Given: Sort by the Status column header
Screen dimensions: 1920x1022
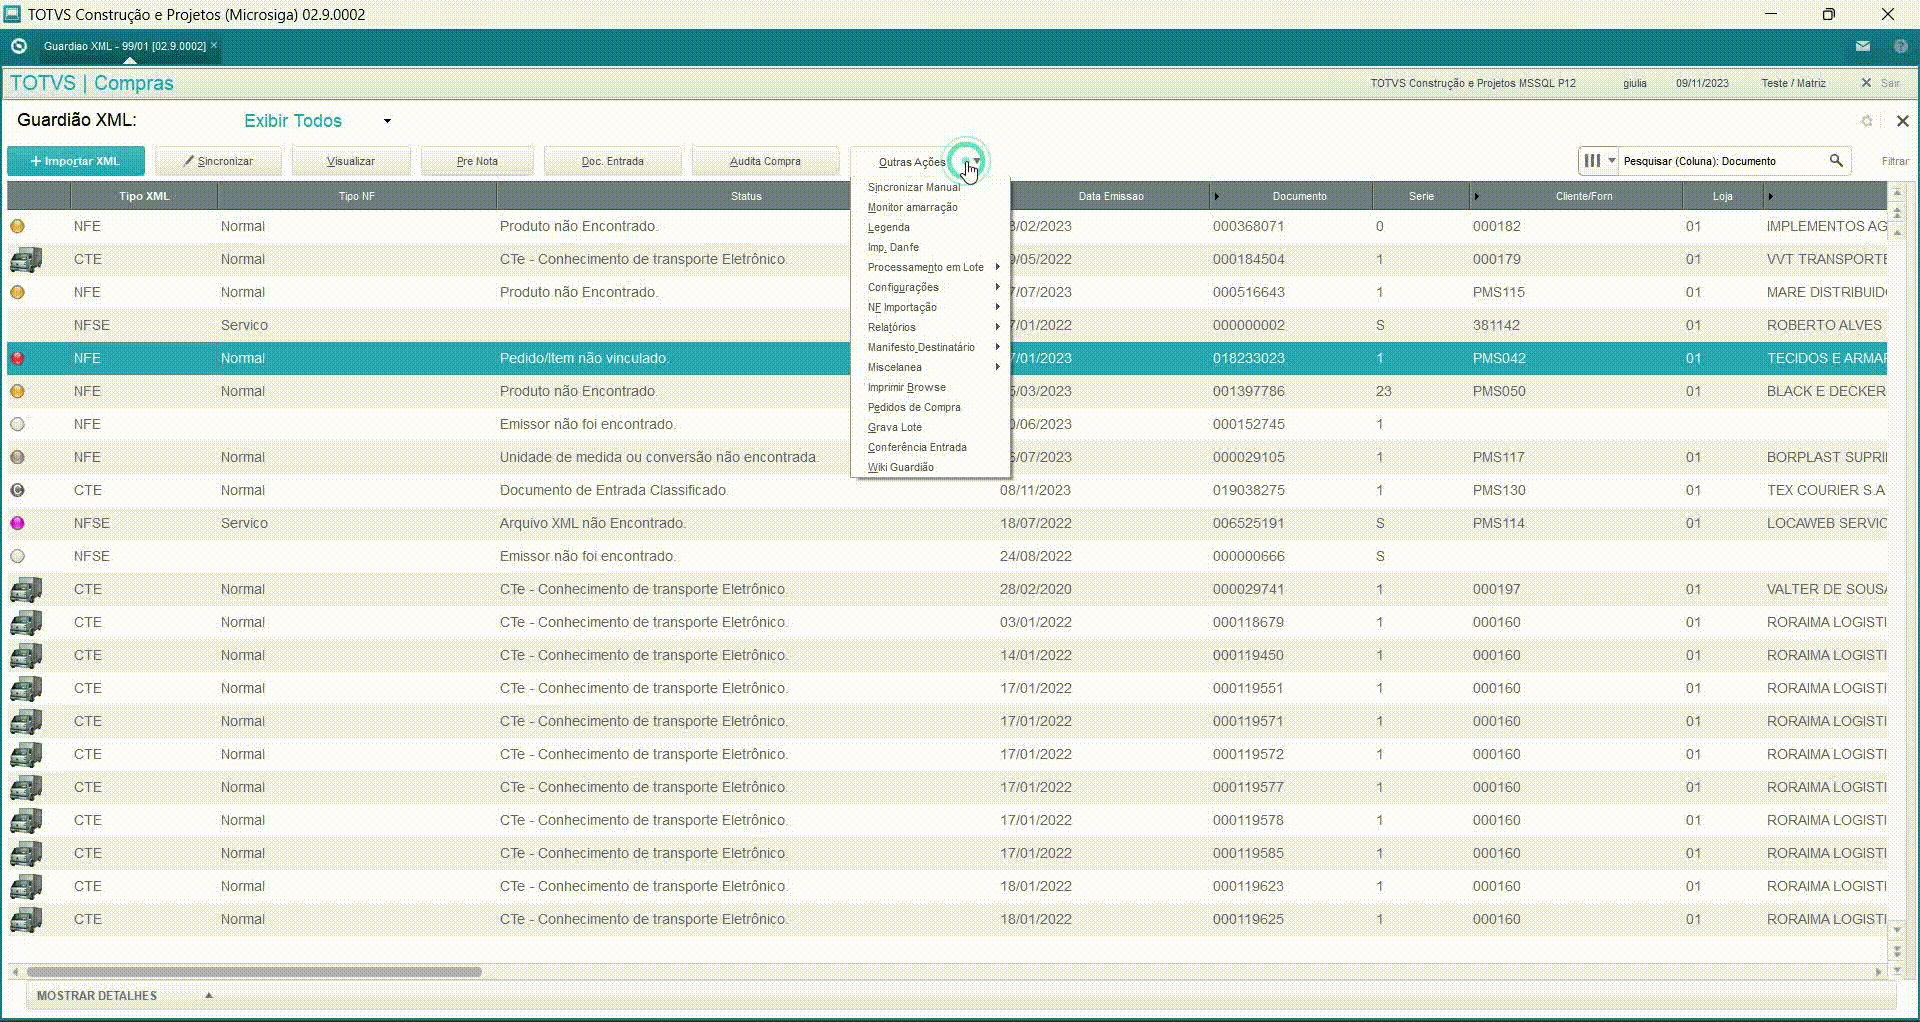Looking at the screenshot, I should click(x=746, y=196).
